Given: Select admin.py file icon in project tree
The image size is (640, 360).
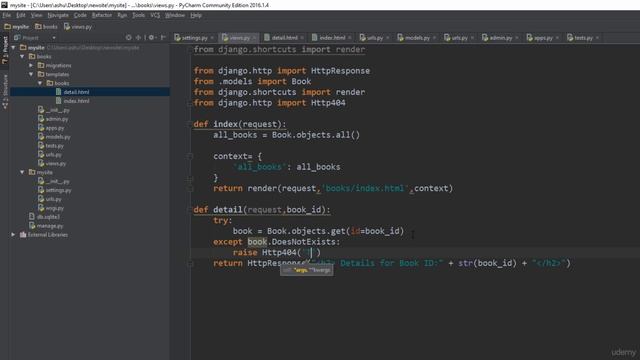Looking at the screenshot, I should point(41,119).
